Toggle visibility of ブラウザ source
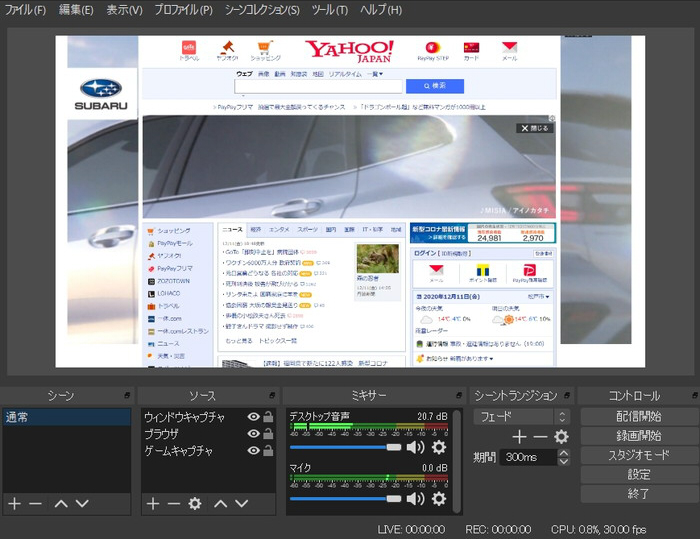The width and height of the screenshot is (700, 539). pyautogui.click(x=254, y=434)
